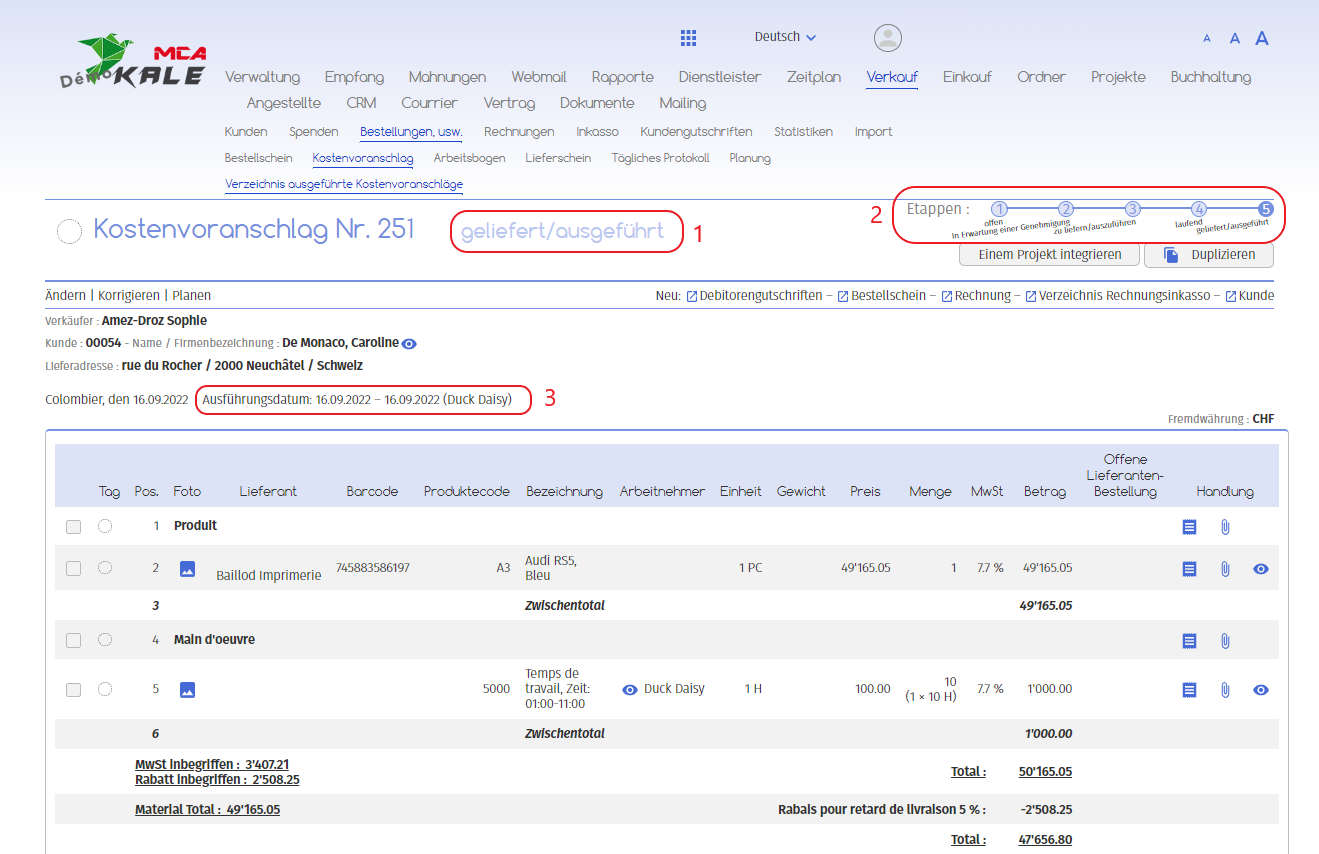Click eye icon next to customer De Monaco, Caroline
The height and width of the screenshot is (854, 1319).
pyautogui.click(x=409, y=344)
